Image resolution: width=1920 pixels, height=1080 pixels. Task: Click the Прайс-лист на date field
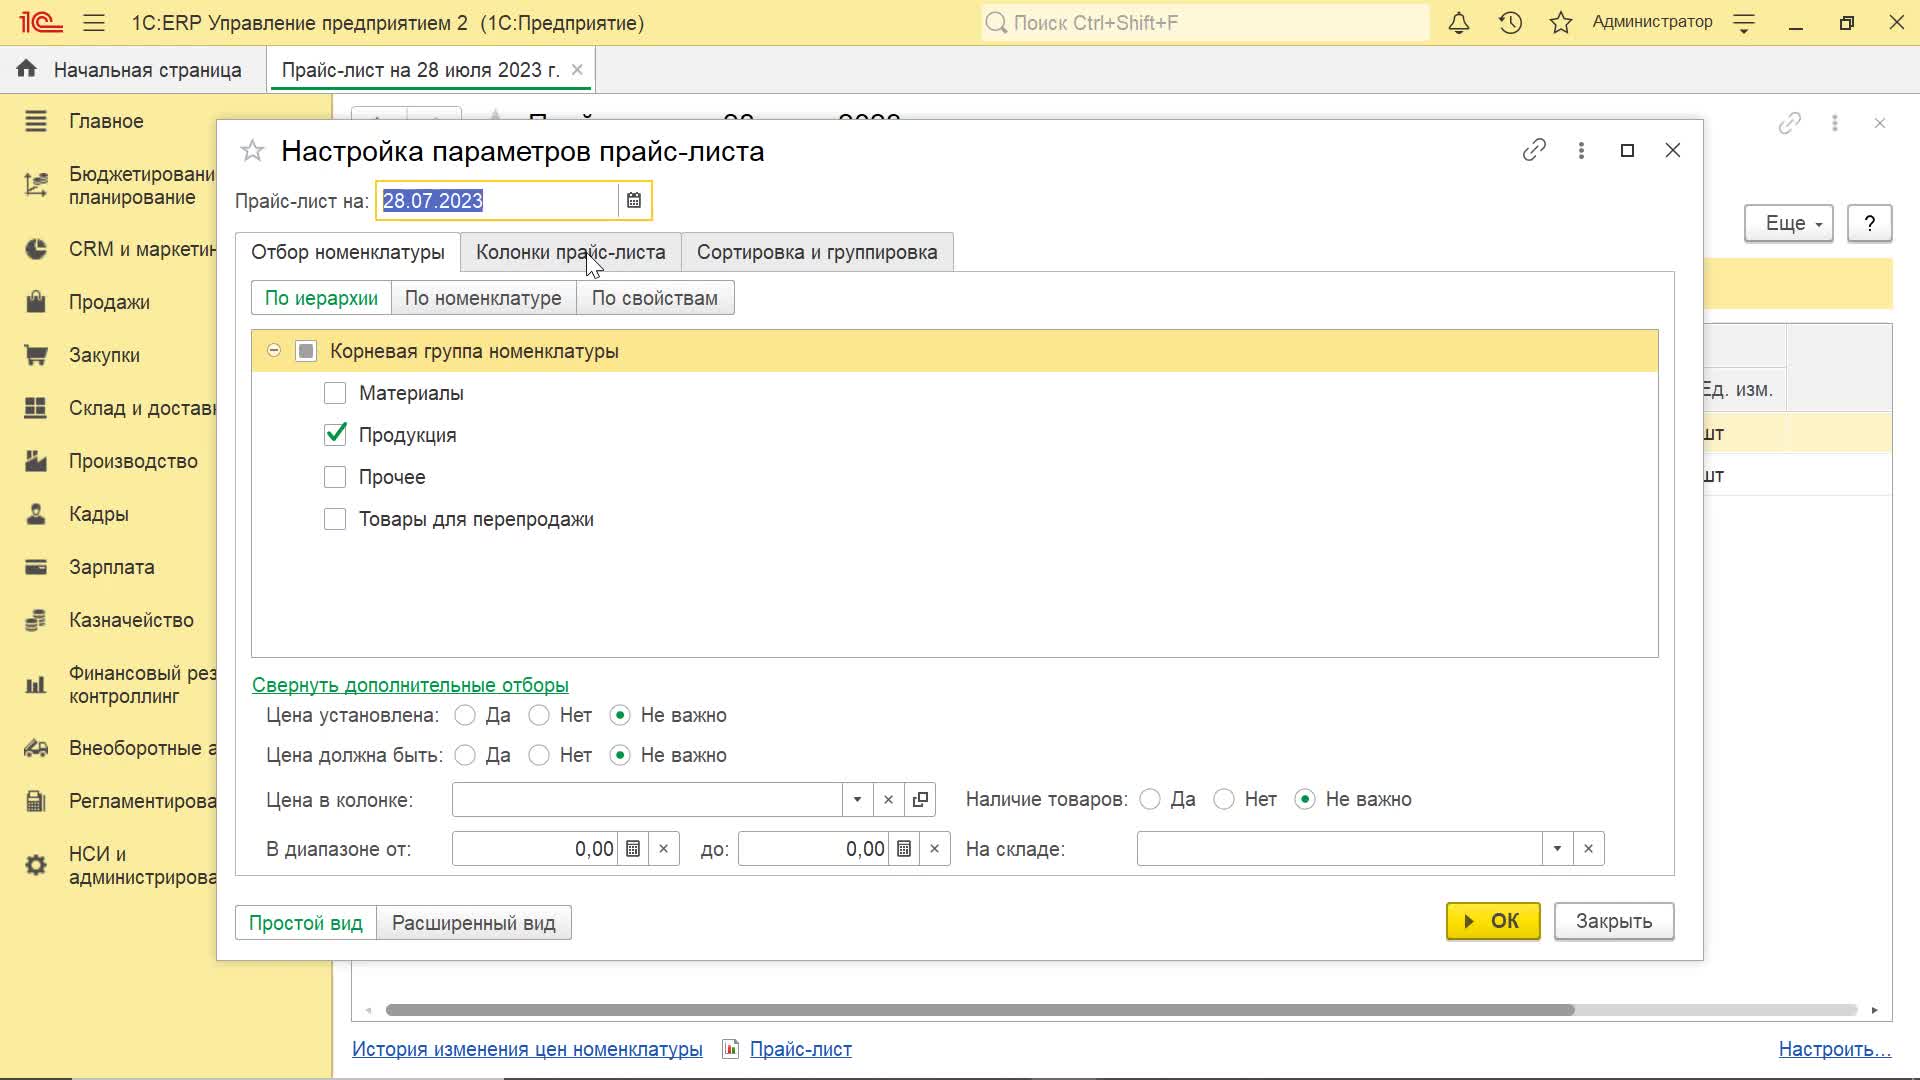tap(497, 201)
